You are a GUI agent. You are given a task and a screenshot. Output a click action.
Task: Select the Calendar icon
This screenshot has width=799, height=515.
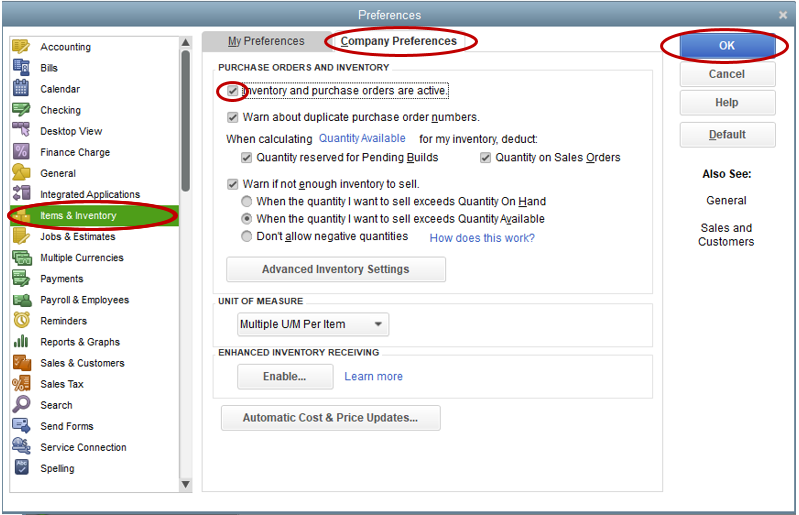pyautogui.click(x=21, y=88)
